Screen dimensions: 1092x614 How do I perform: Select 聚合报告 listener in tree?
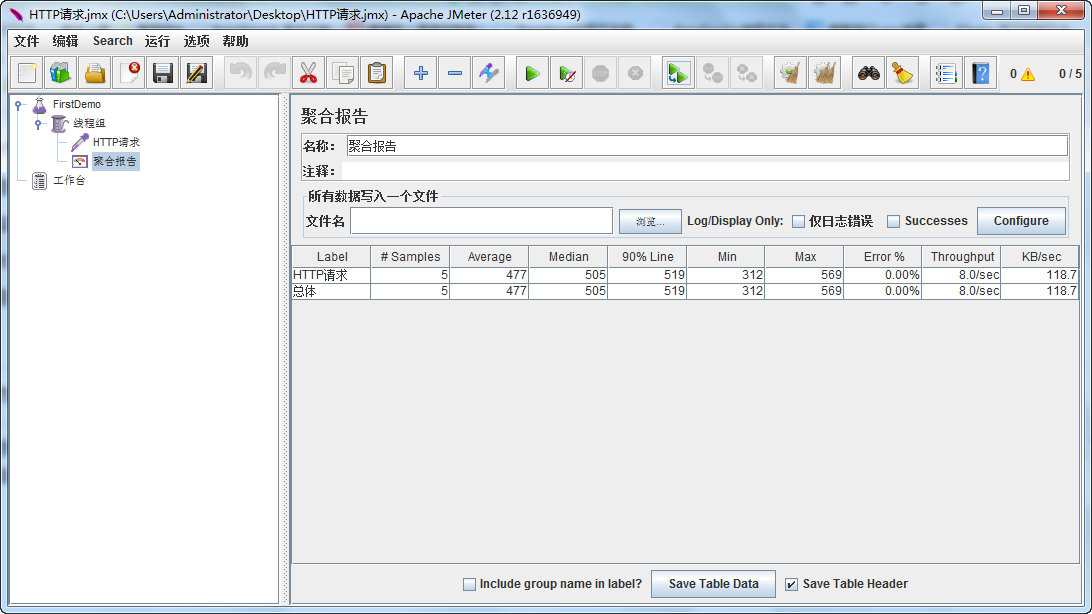(116, 162)
